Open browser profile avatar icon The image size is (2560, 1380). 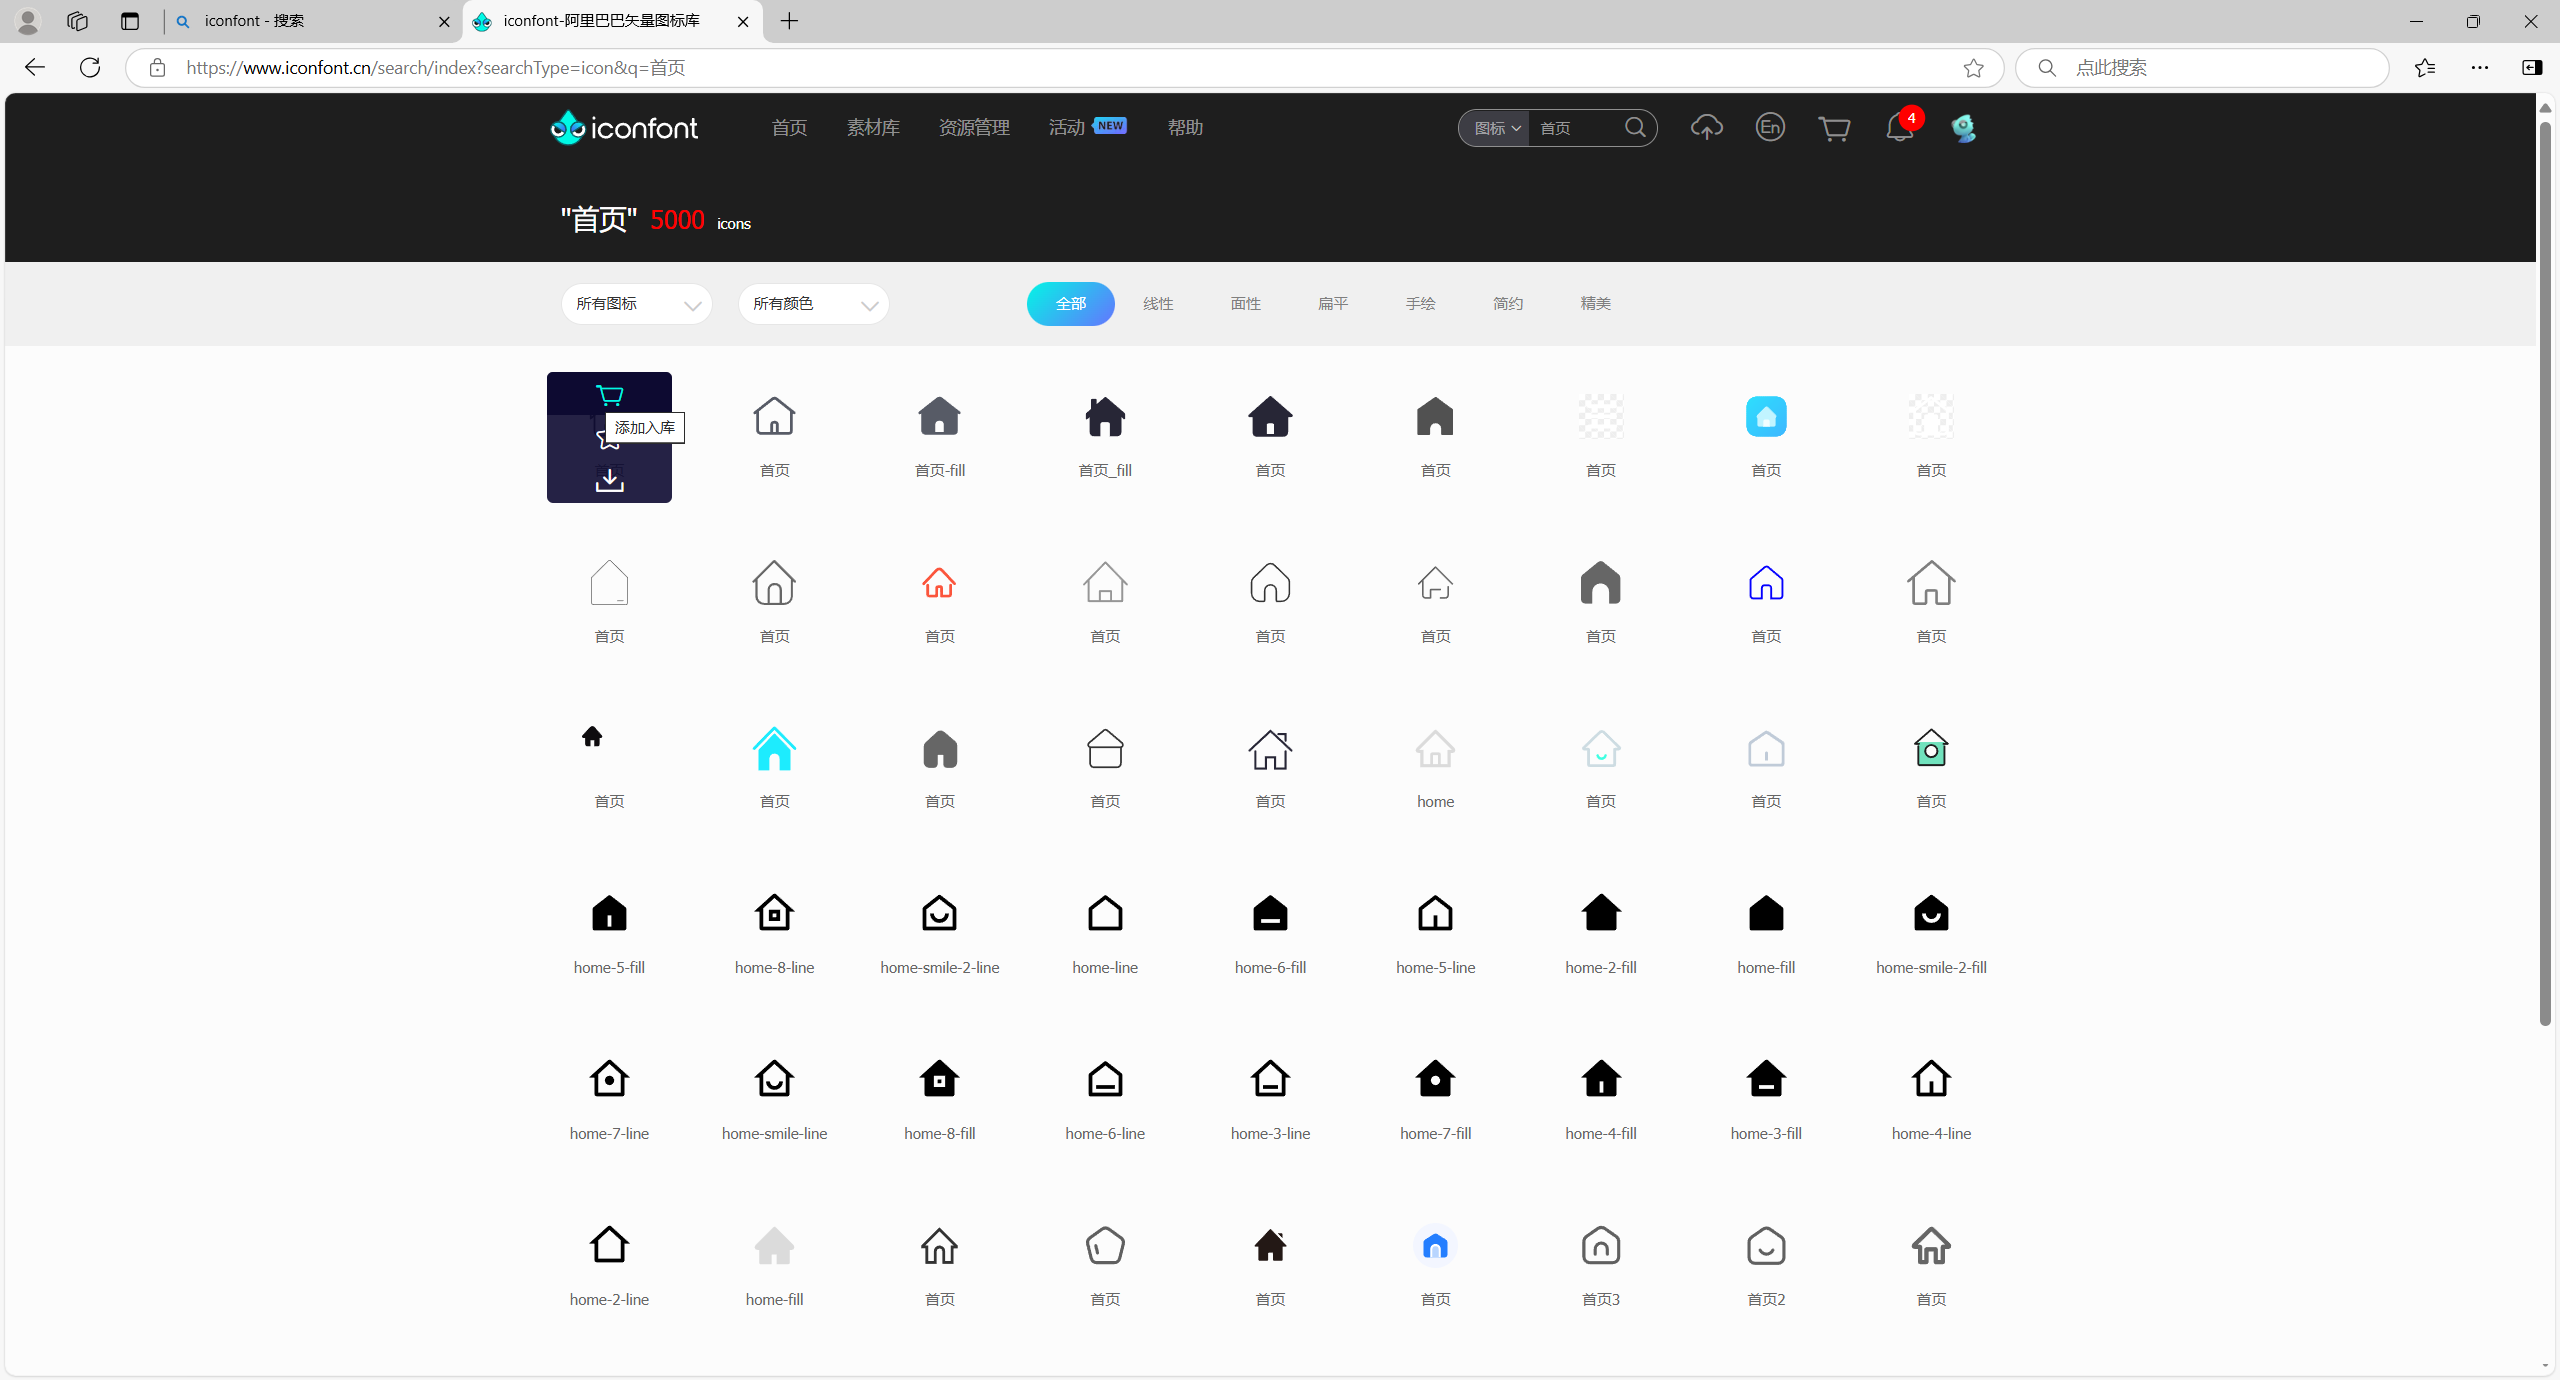[28, 21]
